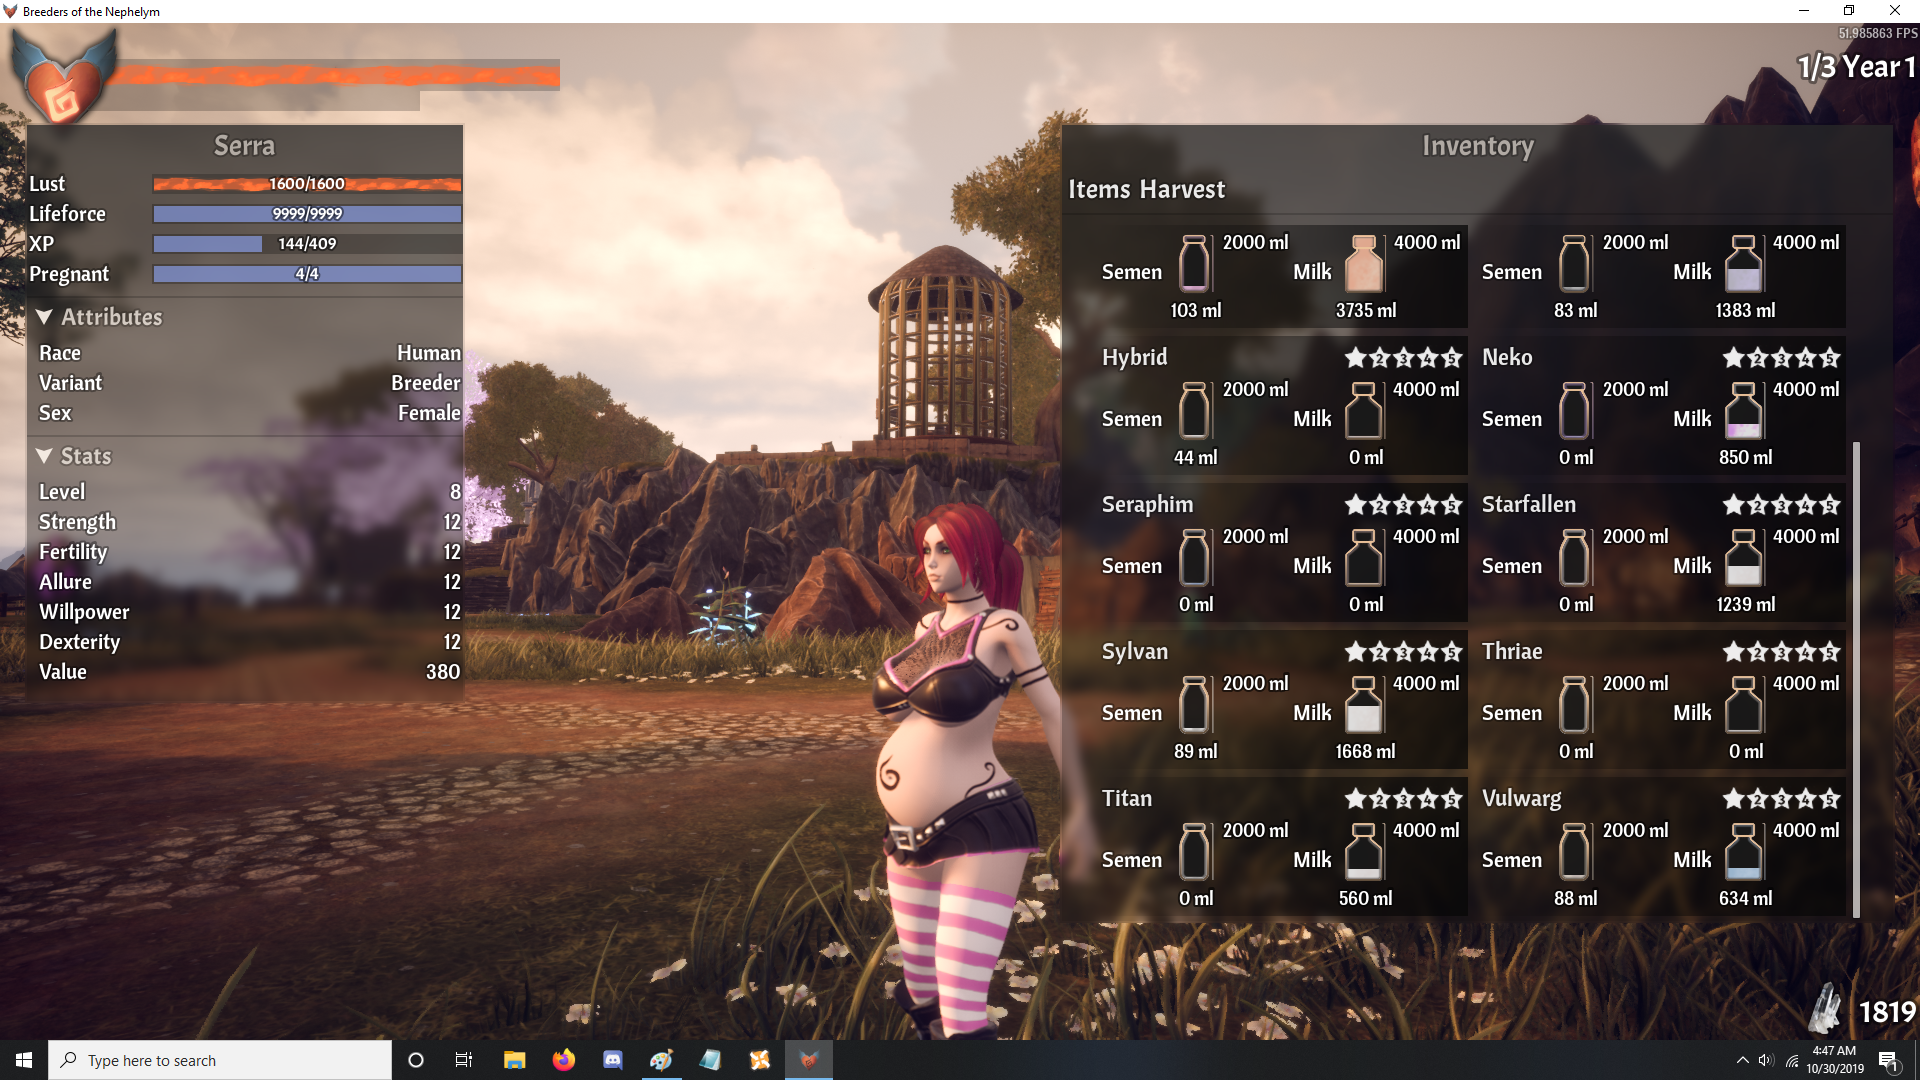Click the Dexterity stat row
1920x1080 pixels.
pyautogui.click(x=249, y=642)
